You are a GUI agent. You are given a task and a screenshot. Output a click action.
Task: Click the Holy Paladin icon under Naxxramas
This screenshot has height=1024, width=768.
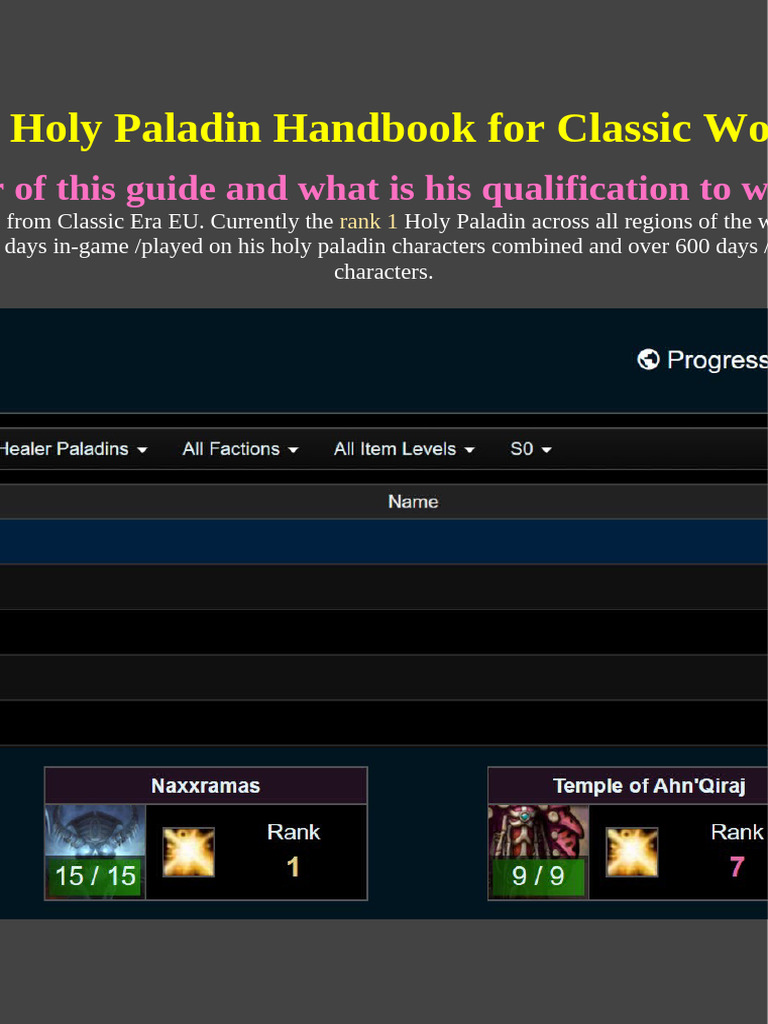[x=188, y=852]
